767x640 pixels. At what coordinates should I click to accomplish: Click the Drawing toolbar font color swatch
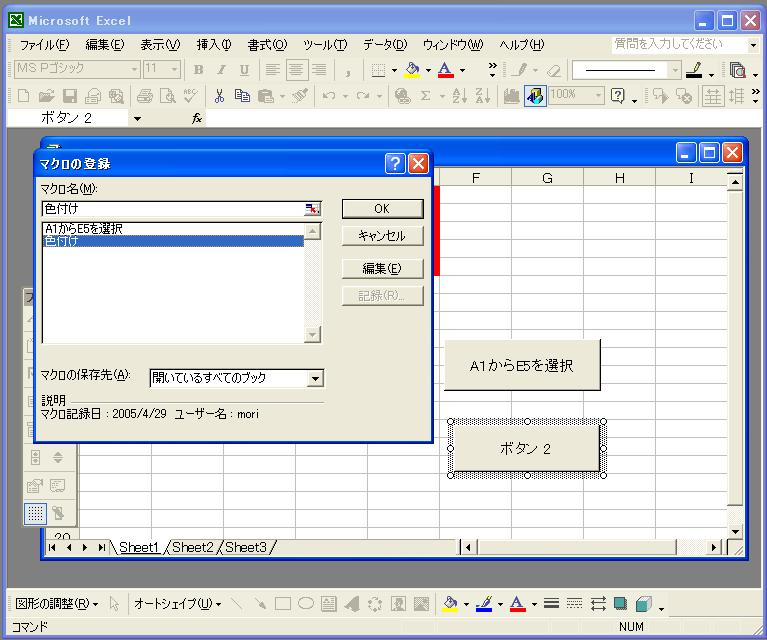point(518,604)
